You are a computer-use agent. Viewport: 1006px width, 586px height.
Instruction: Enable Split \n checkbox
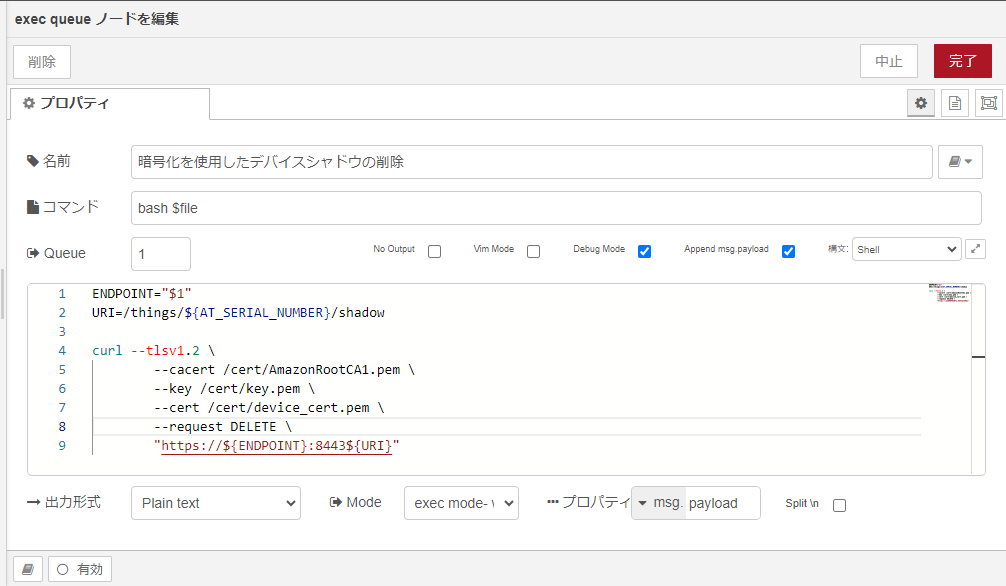click(839, 505)
